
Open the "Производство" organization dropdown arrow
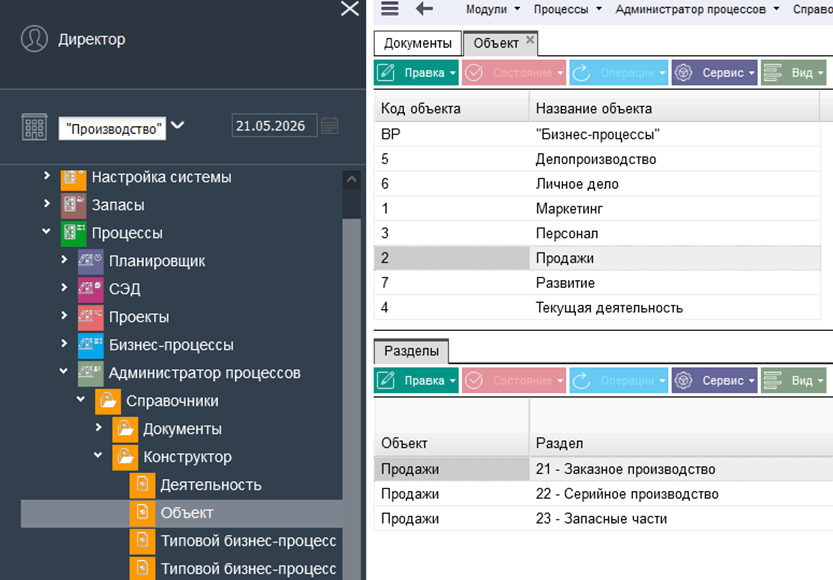pyautogui.click(x=177, y=125)
